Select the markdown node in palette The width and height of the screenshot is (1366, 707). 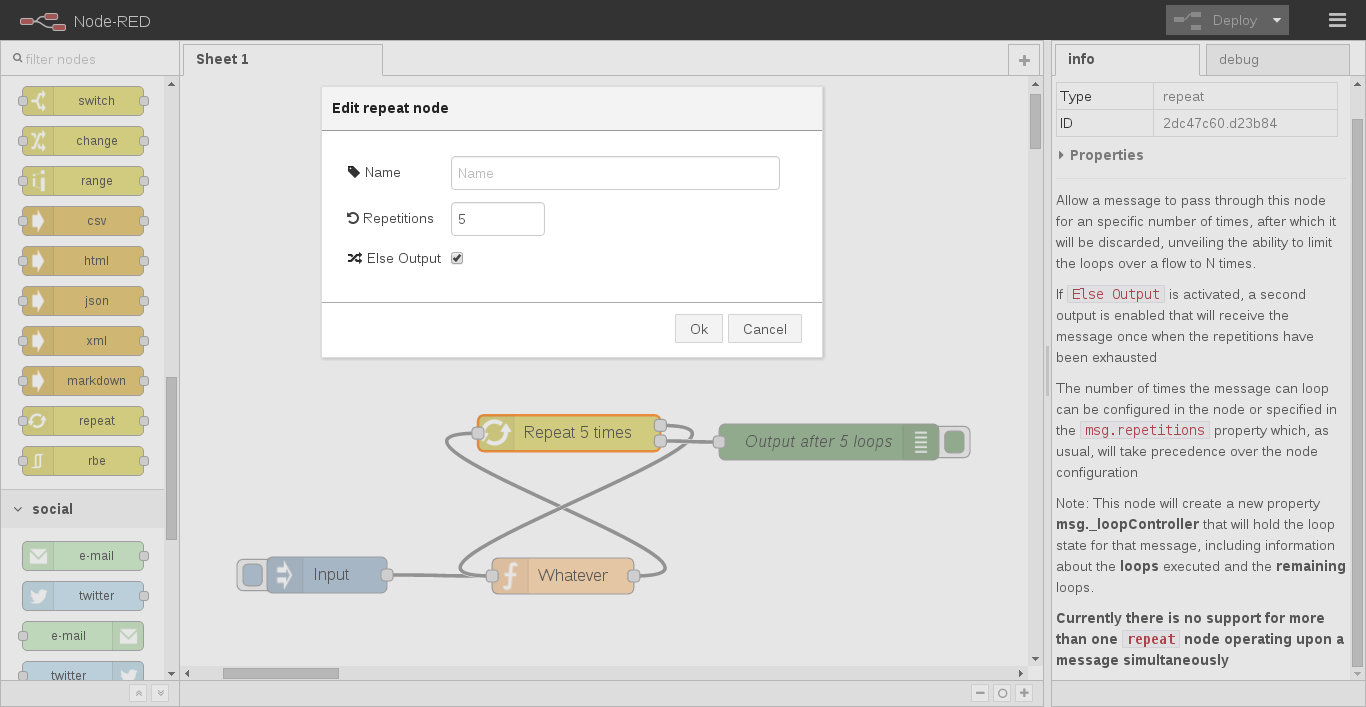(83, 381)
